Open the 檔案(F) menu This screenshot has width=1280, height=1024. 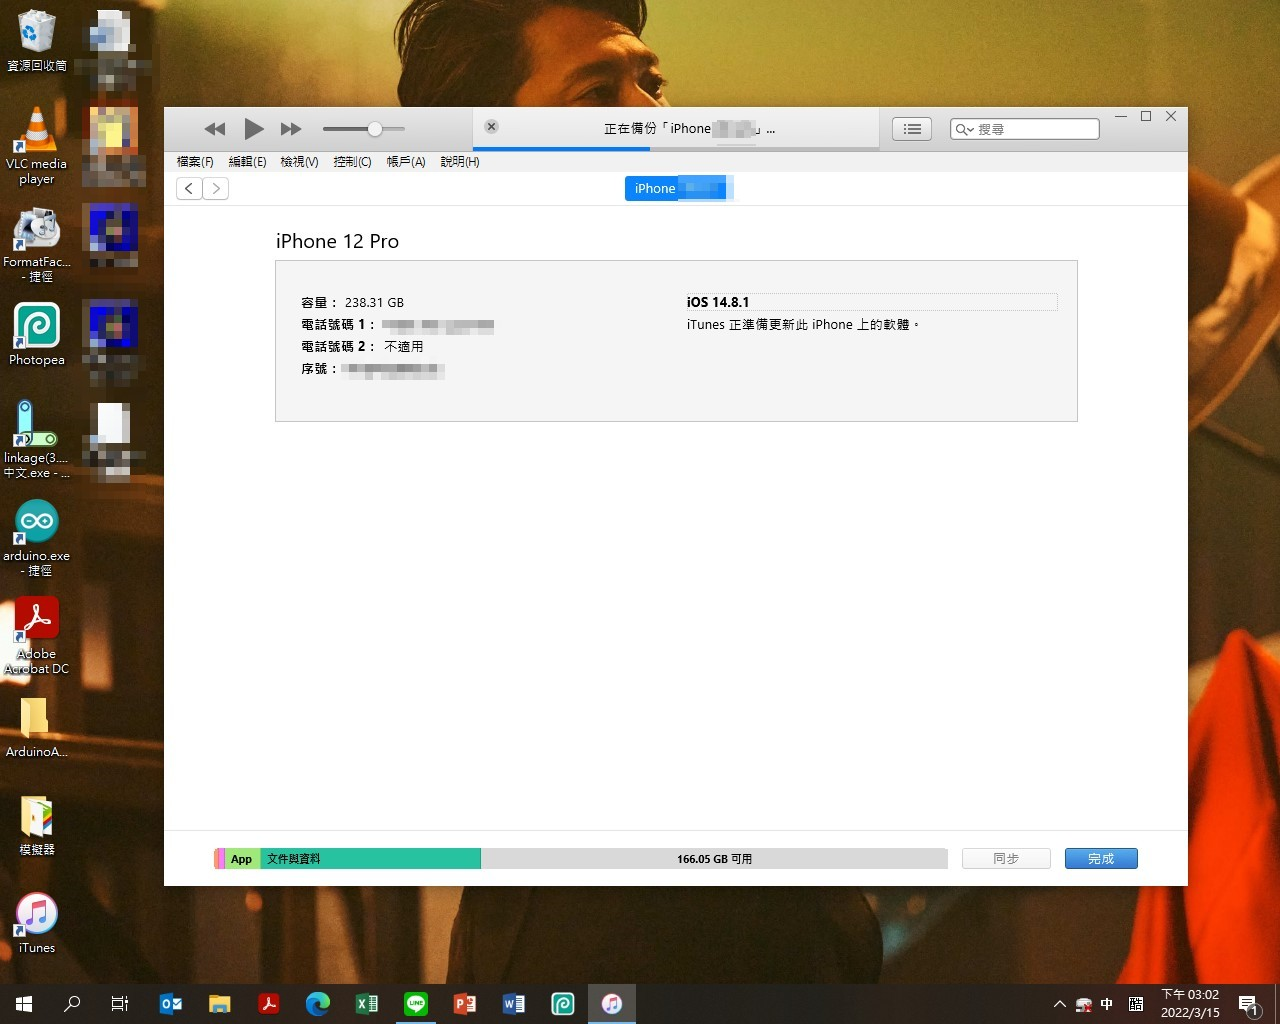(x=195, y=162)
